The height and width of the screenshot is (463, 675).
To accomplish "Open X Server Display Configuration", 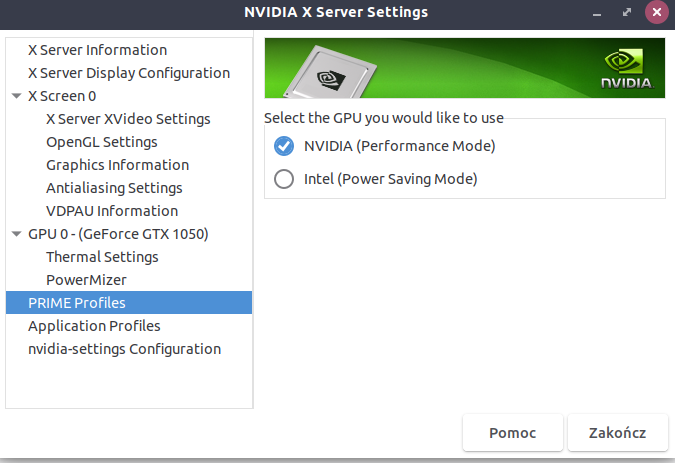I will 128,73.
